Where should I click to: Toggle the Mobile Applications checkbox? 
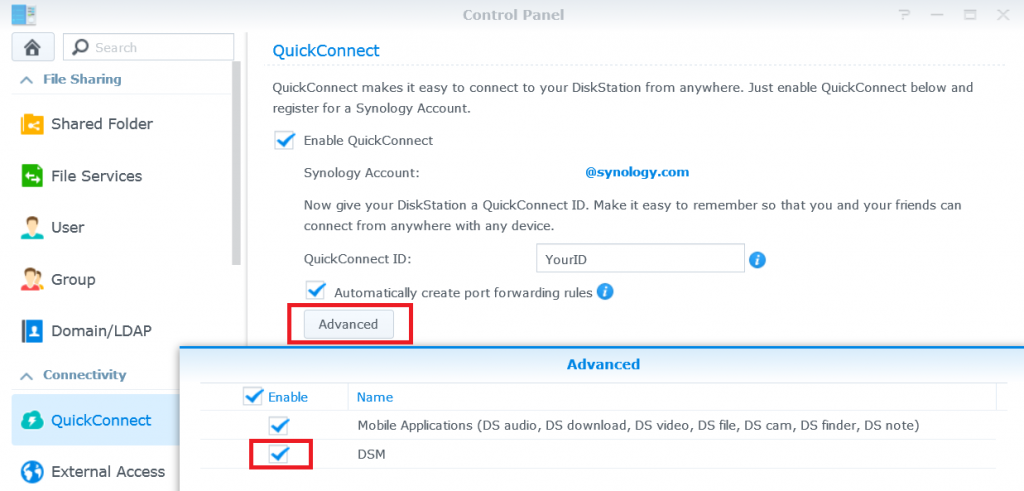[x=280, y=426]
